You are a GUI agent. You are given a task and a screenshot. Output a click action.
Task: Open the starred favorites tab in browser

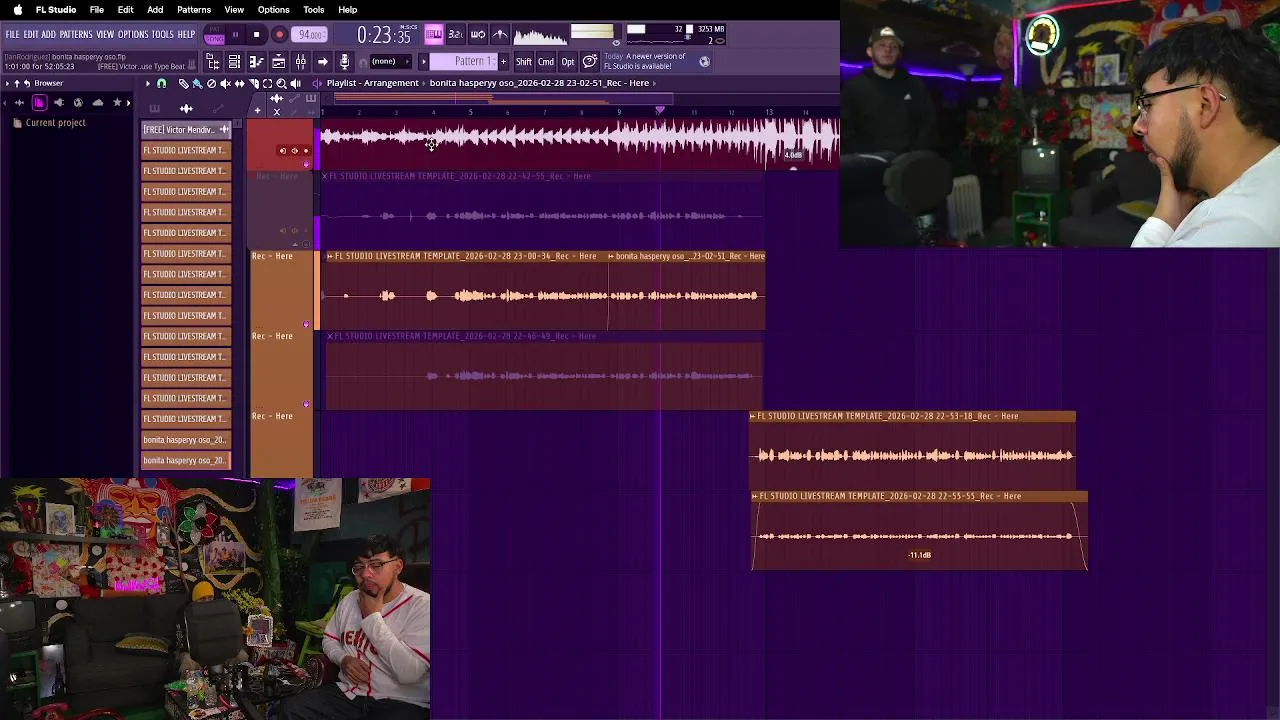coord(116,103)
